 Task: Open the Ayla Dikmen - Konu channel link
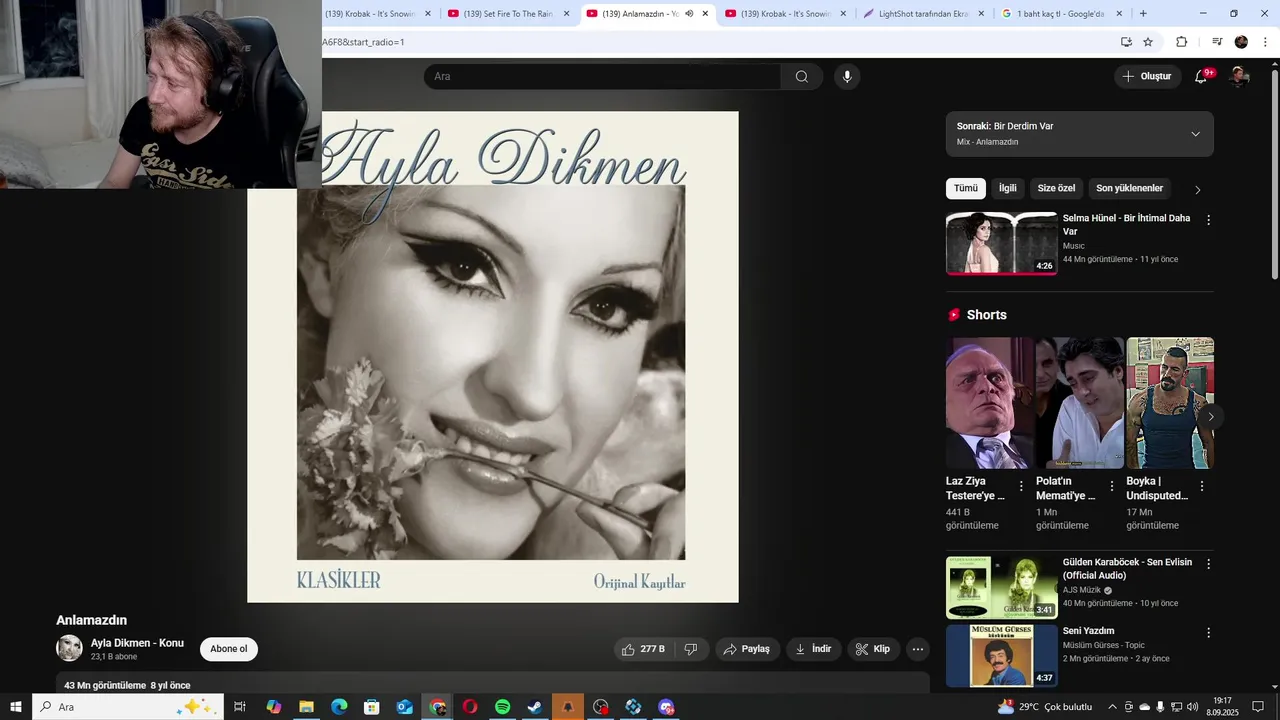[x=137, y=643]
